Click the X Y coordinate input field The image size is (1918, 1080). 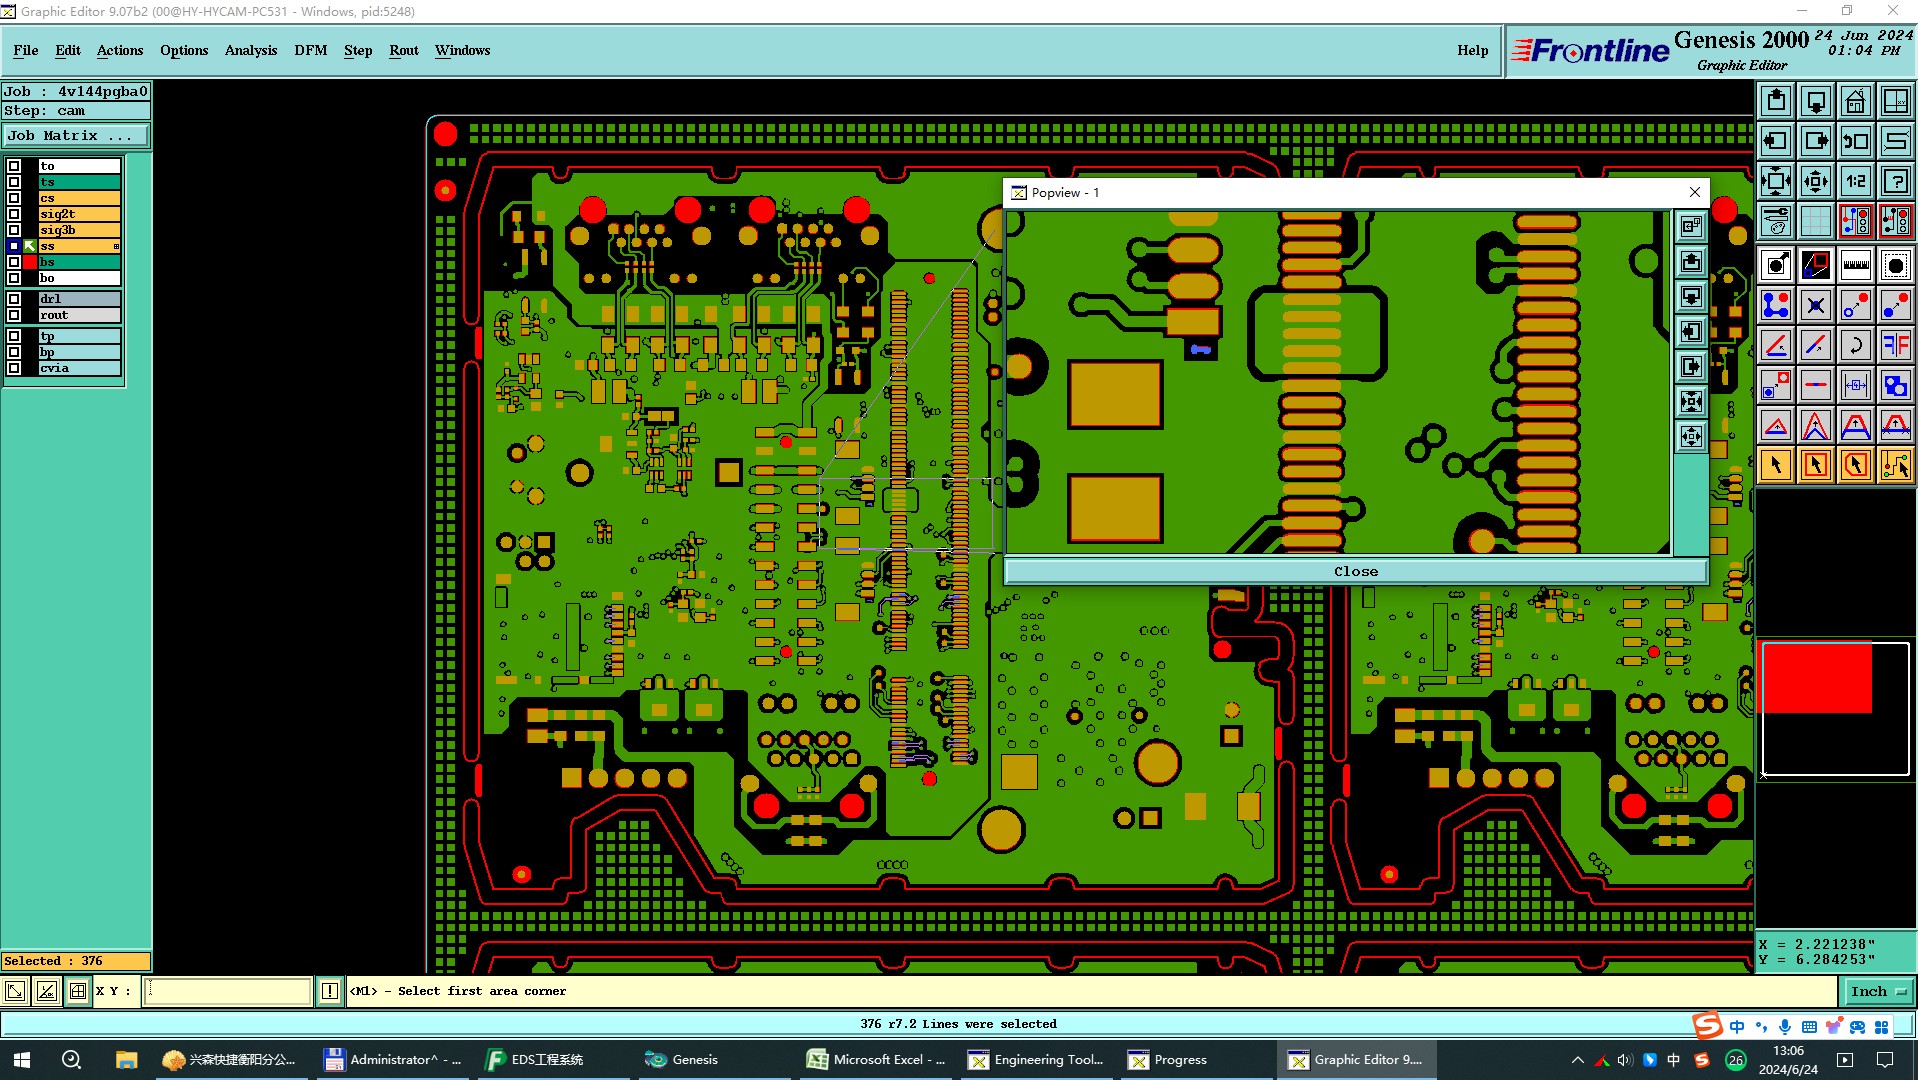pos(228,991)
